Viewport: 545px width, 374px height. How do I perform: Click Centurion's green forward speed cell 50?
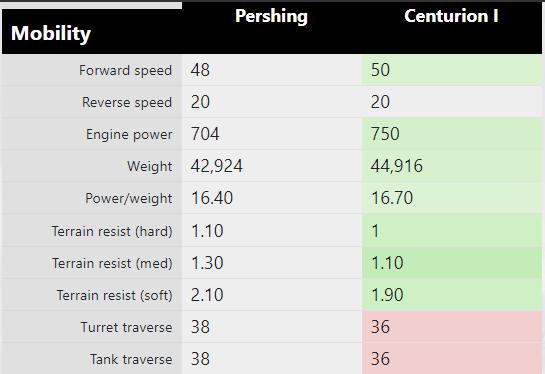click(452, 70)
